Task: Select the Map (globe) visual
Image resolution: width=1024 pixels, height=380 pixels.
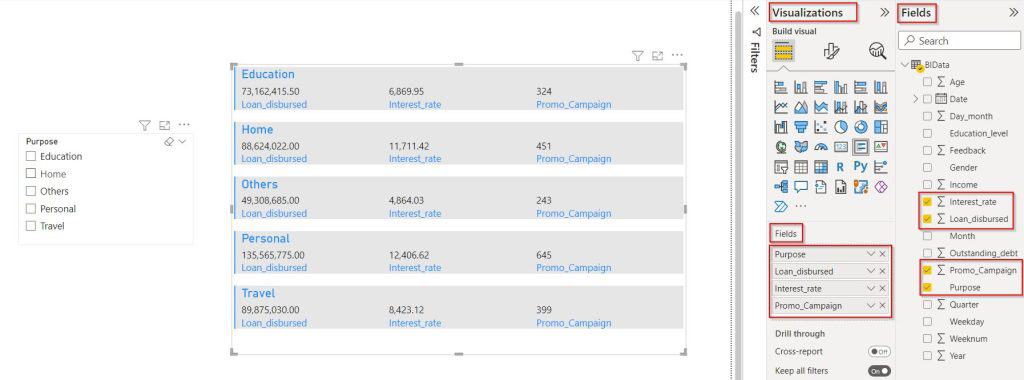Action: [x=780, y=147]
